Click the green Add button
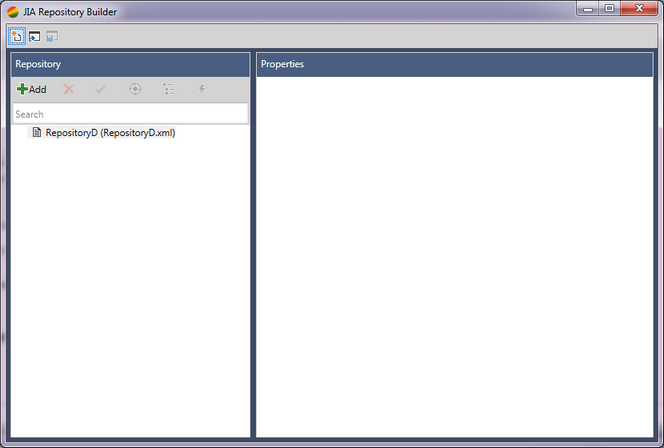This screenshot has width=664, height=448. pyautogui.click(x=31, y=89)
